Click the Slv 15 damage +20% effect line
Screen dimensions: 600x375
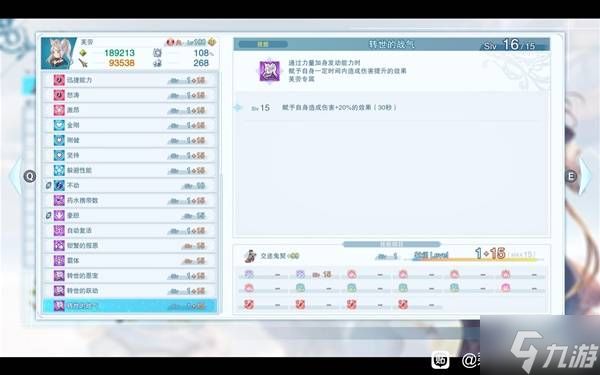coord(324,108)
